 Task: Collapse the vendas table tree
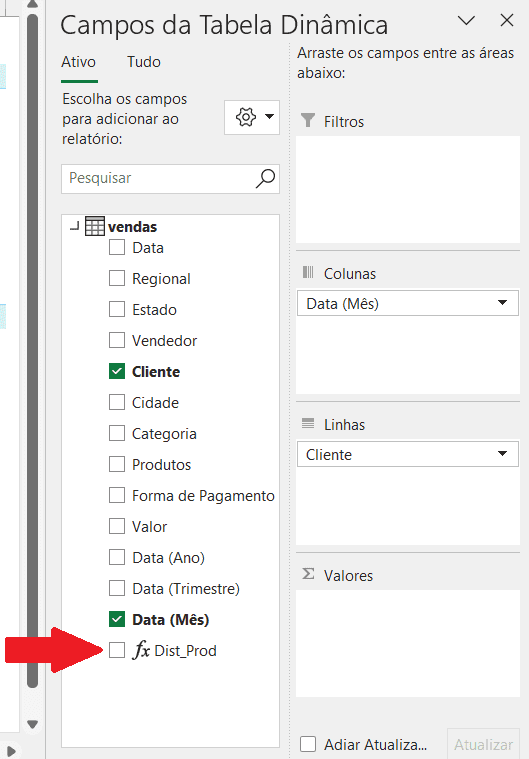(x=74, y=226)
